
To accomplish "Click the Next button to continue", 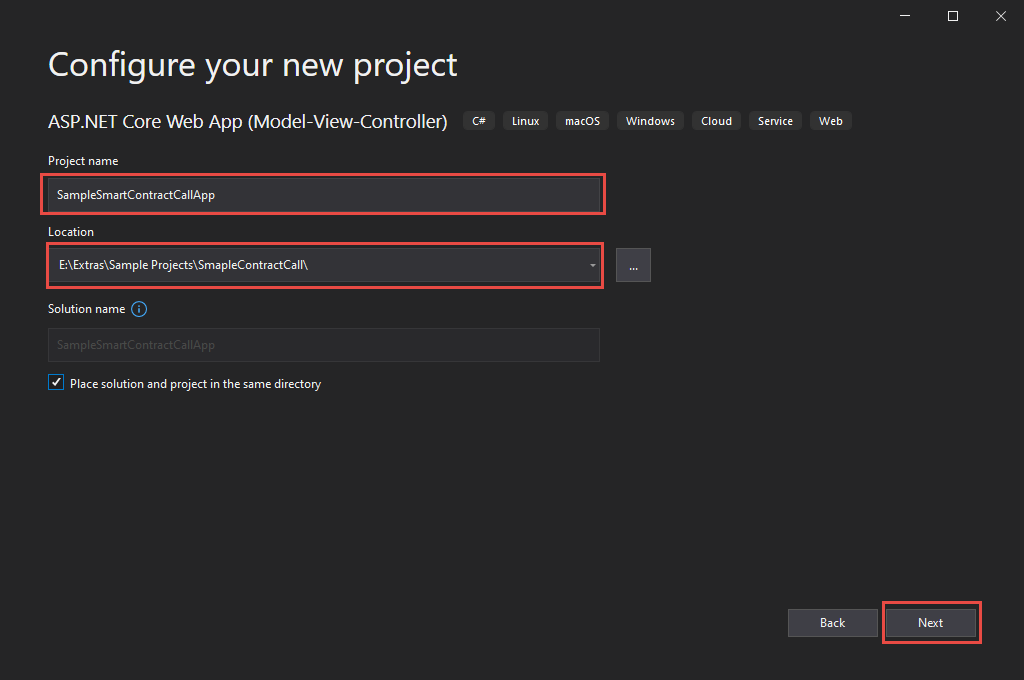I will coord(931,622).
